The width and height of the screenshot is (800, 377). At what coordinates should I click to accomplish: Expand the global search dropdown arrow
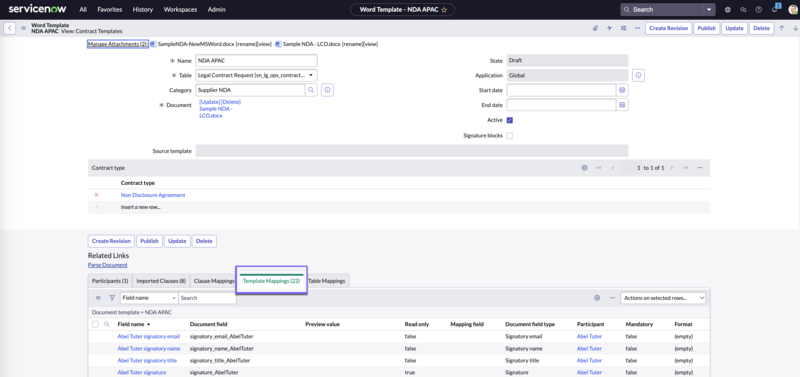pyautogui.click(x=709, y=10)
